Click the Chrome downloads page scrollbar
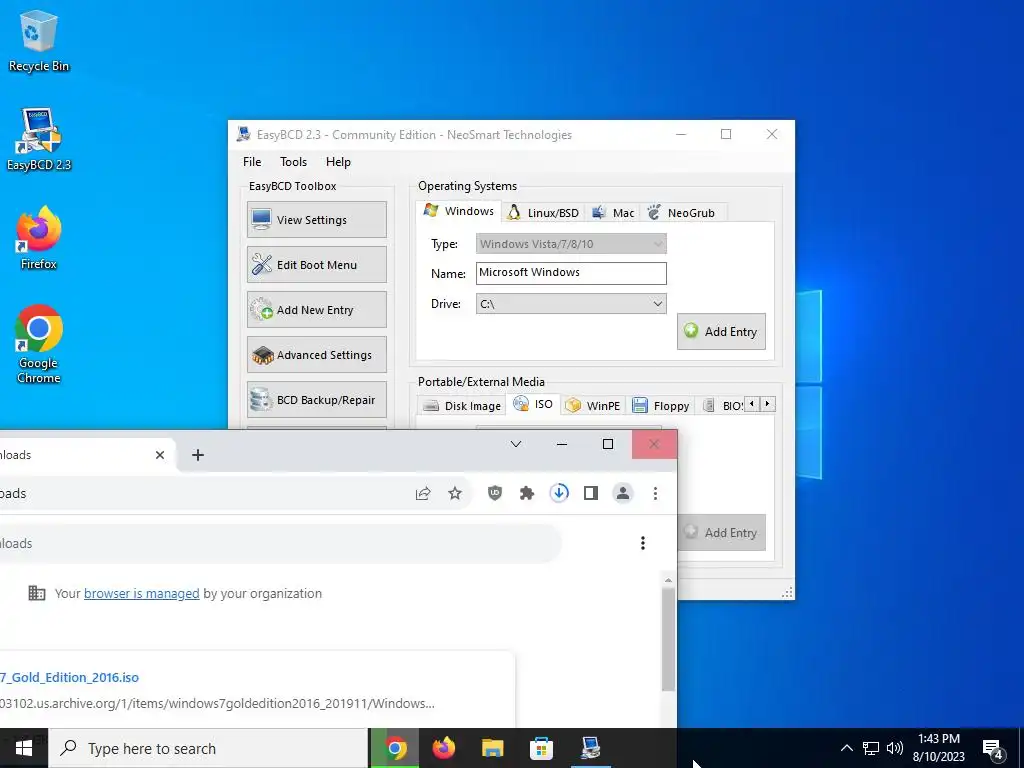1024x768 pixels. 668,639
